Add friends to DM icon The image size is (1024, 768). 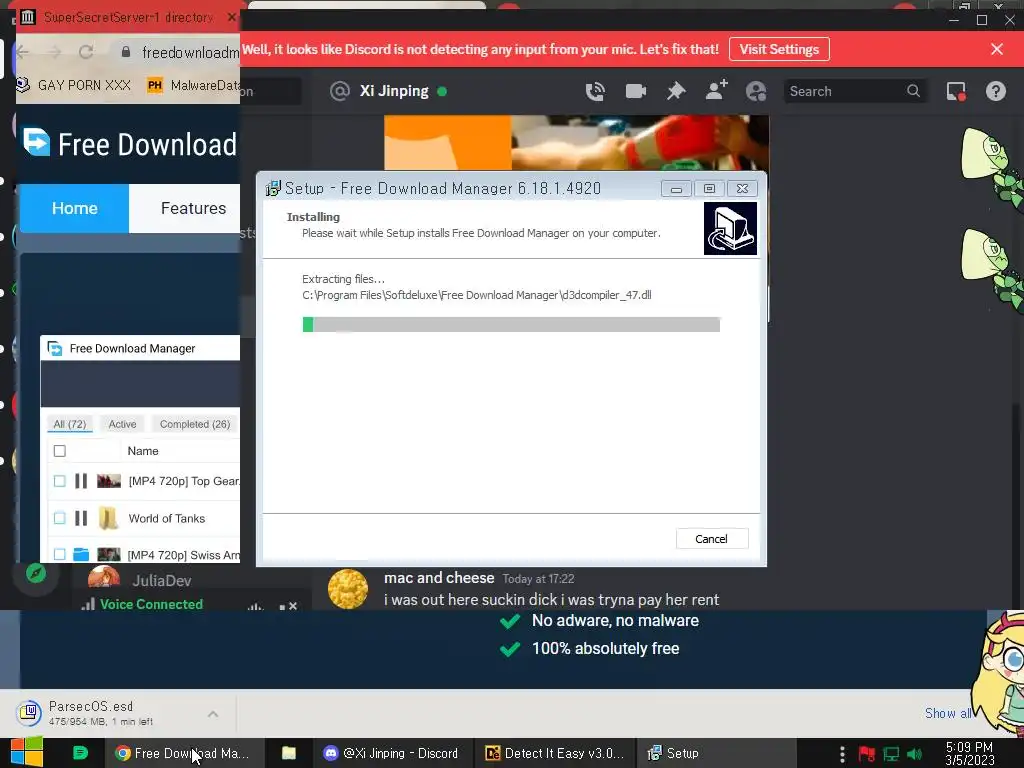click(716, 90)
